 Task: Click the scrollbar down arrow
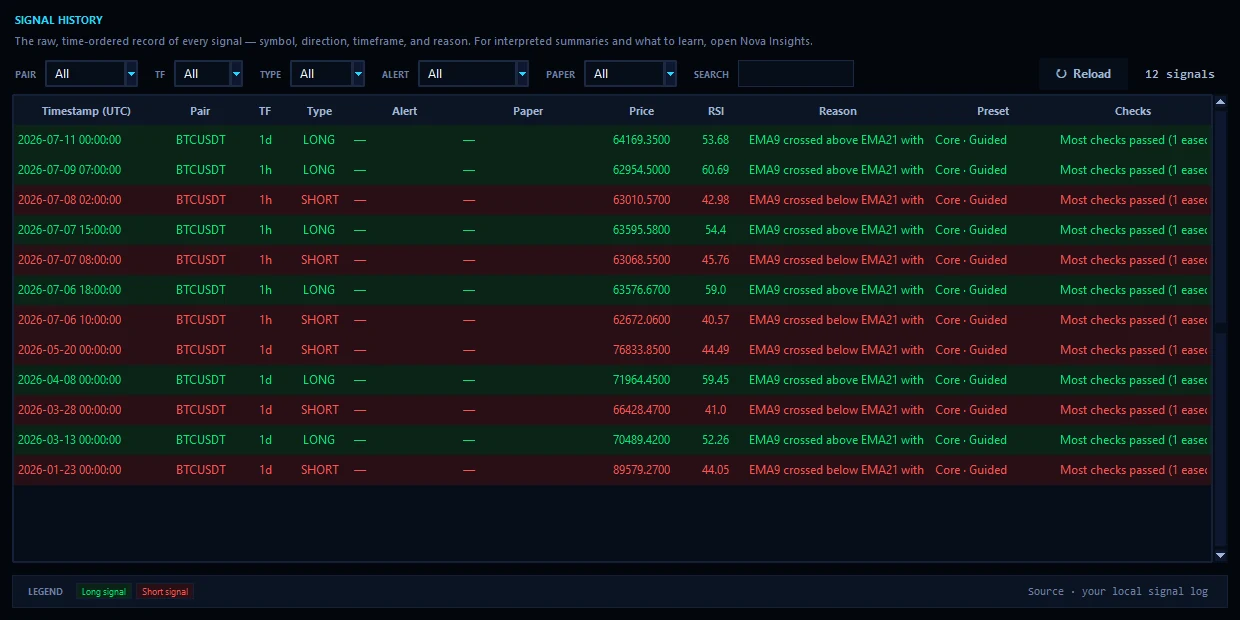click(1220, 555)
